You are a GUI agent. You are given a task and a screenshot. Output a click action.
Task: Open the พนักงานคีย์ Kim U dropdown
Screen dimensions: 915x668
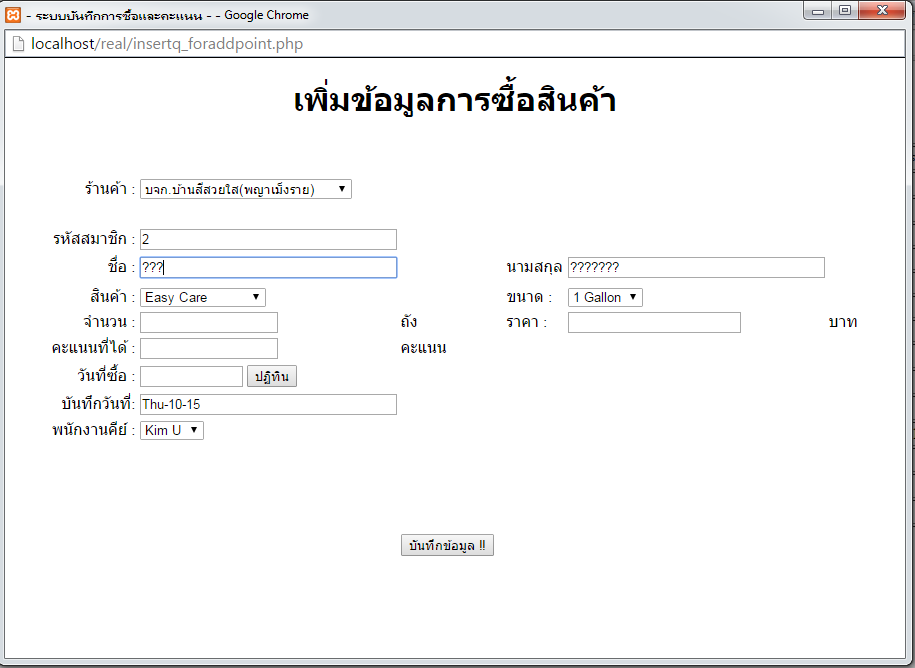[172, 431]
